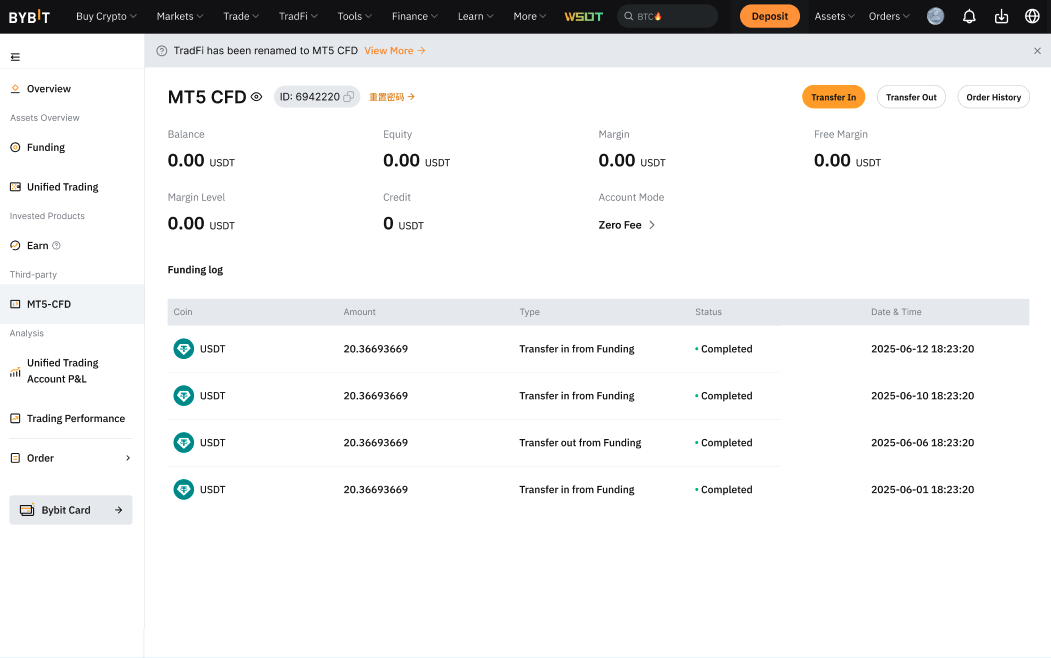Click the Amount column header
Image resolution: width=1051 pixels, height=658 pixels.
(x=359, y=312)
